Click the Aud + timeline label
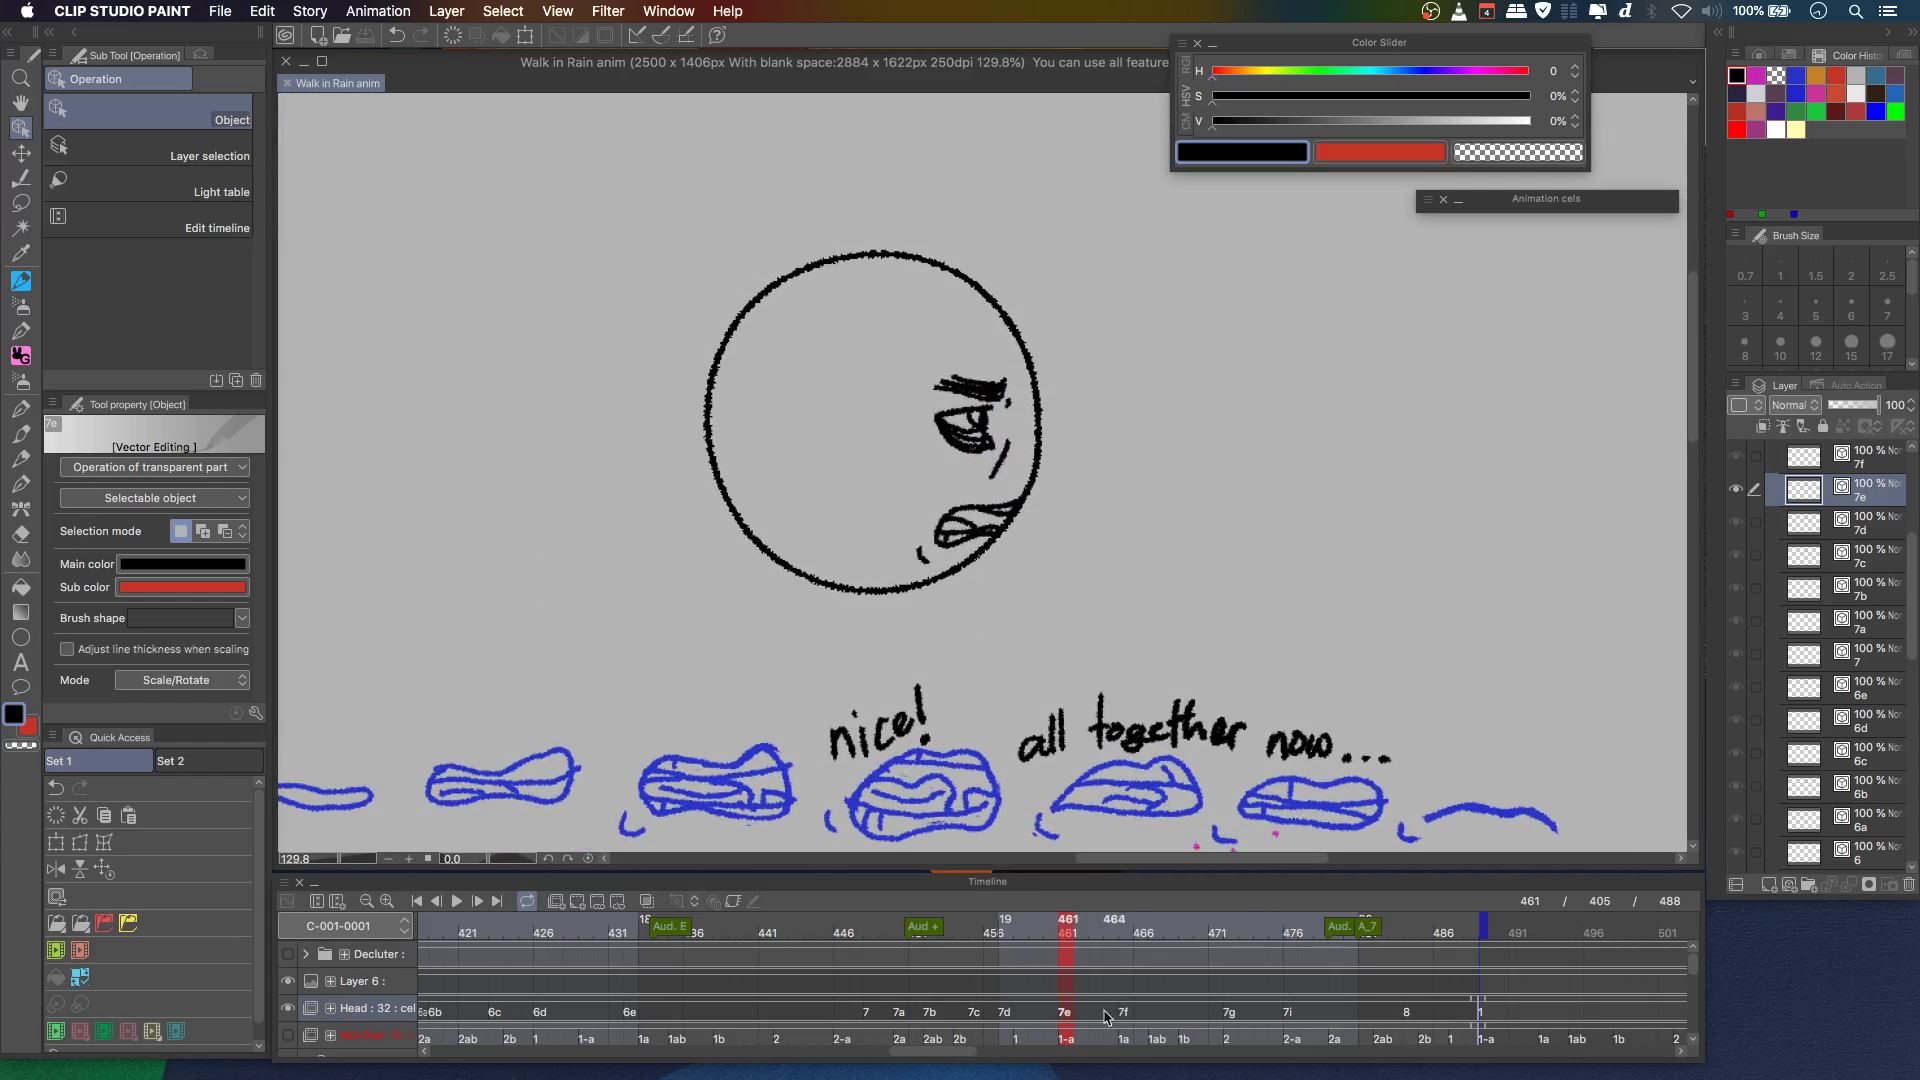This screenshot has width=1920, height=1080. [923, 926]
